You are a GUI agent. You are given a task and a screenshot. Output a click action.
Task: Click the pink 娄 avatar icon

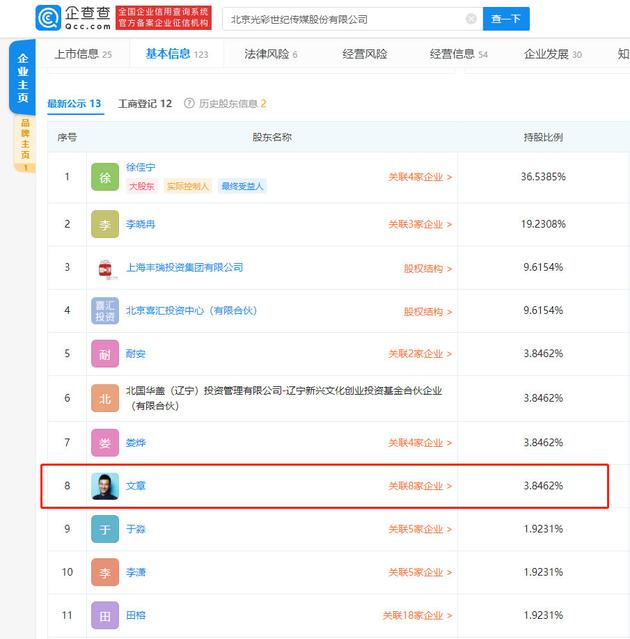[105, 443]
